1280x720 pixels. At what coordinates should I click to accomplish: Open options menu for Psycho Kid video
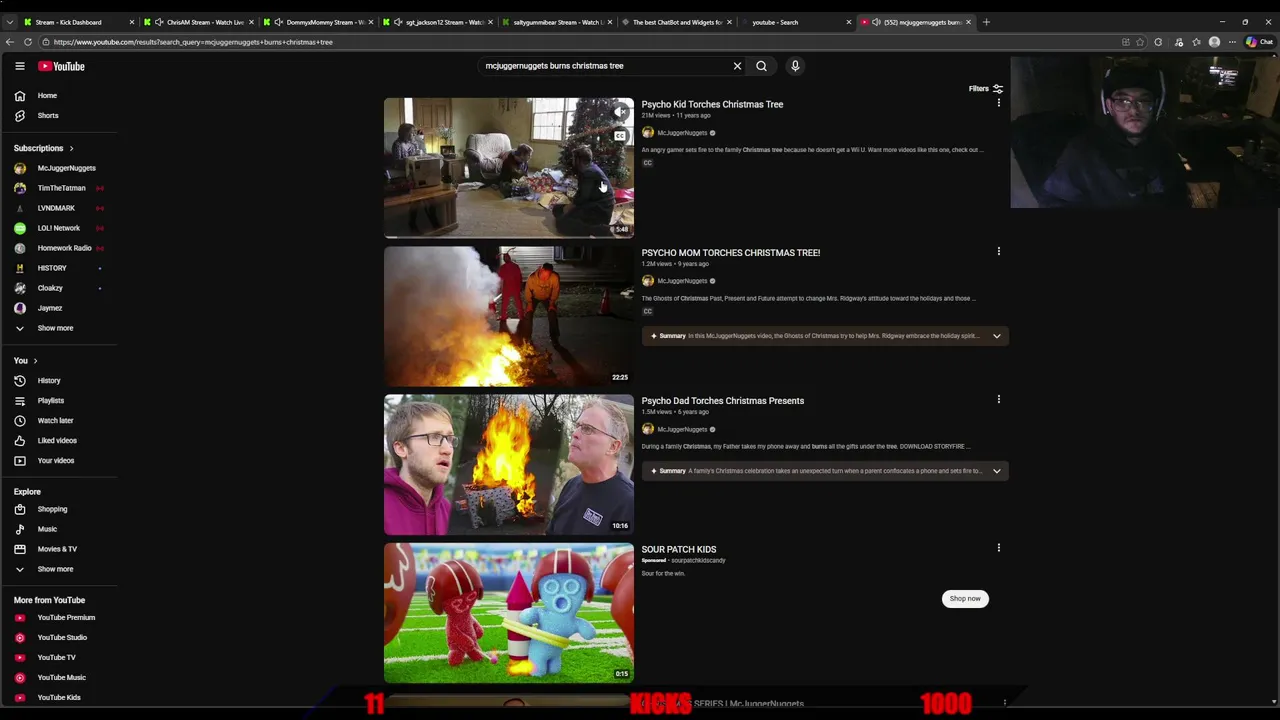coord(998,103)
